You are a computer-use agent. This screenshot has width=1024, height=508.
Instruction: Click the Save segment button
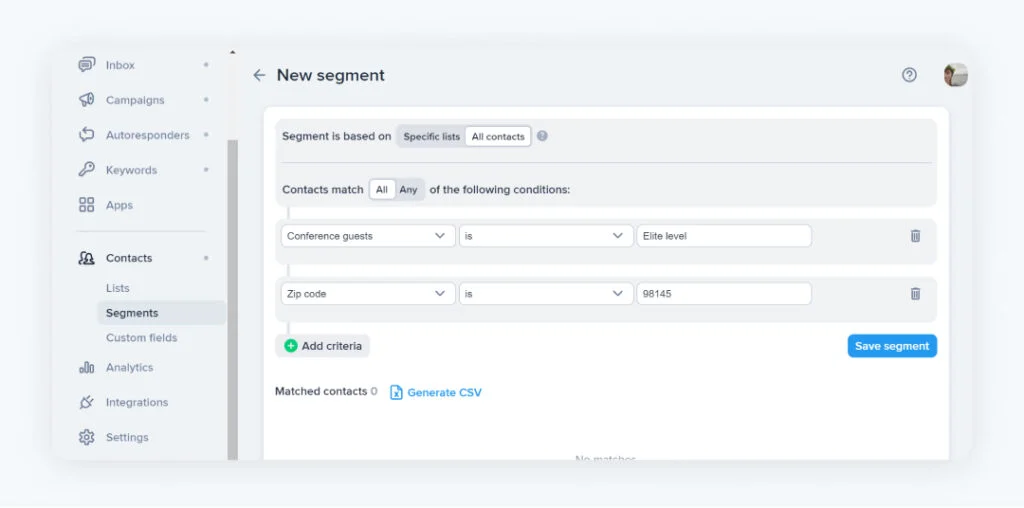click(892, 346)
